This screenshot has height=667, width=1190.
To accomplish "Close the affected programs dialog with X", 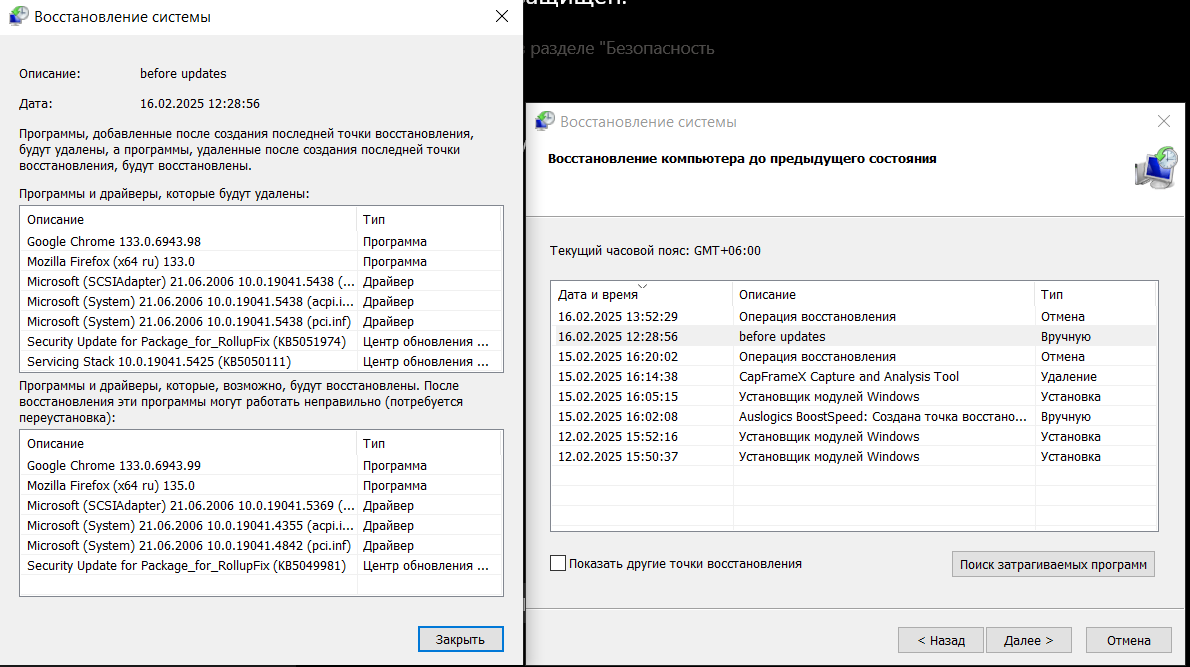I will coord(502,17).
